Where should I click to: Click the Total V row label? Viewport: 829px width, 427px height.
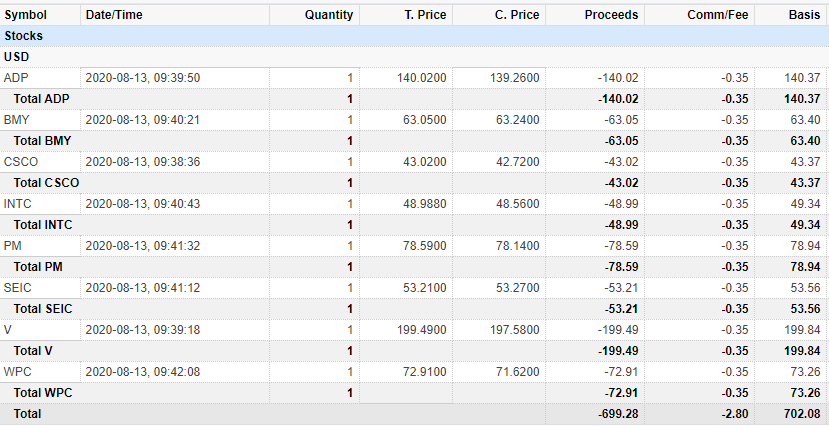click(33, 351)
